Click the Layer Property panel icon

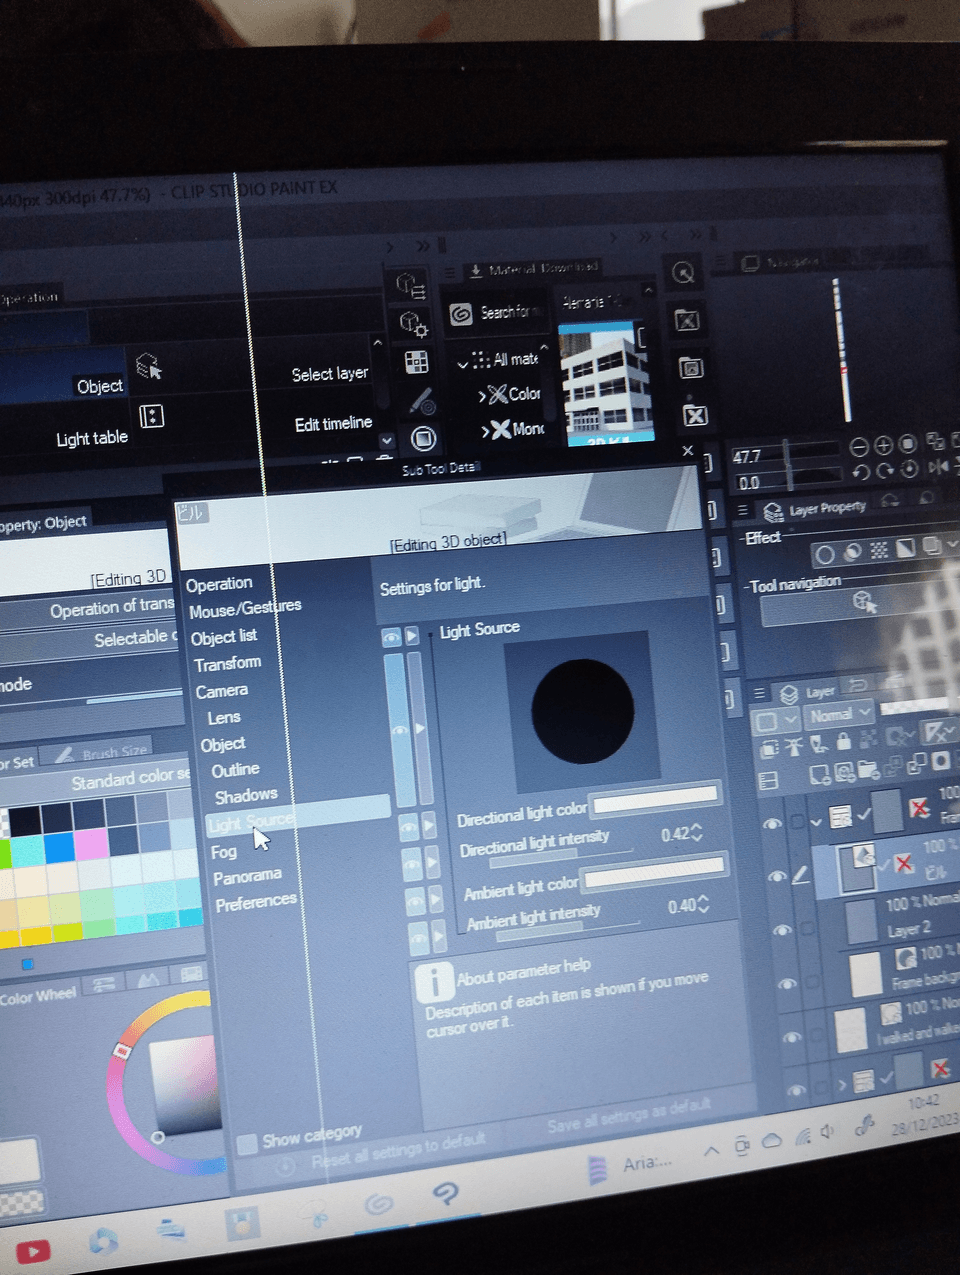coord(773,513)
